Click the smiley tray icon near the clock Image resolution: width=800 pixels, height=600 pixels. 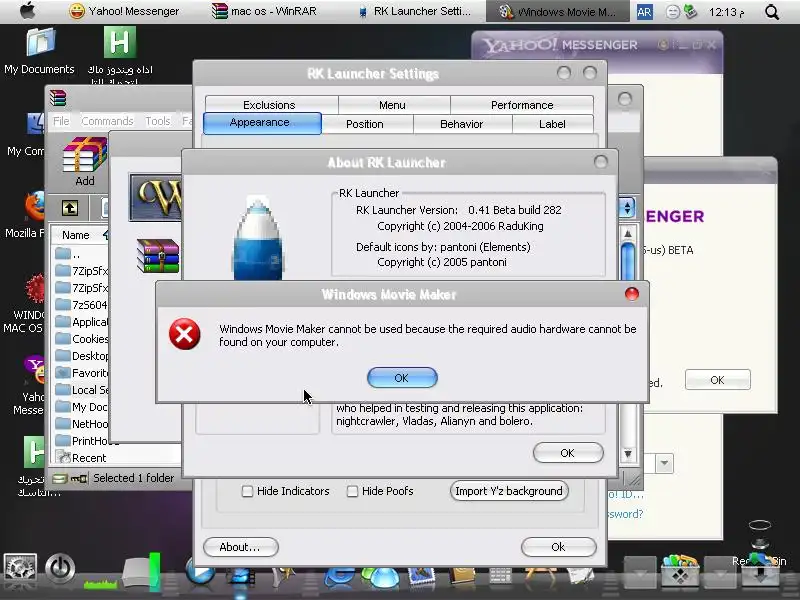point(673,12)
